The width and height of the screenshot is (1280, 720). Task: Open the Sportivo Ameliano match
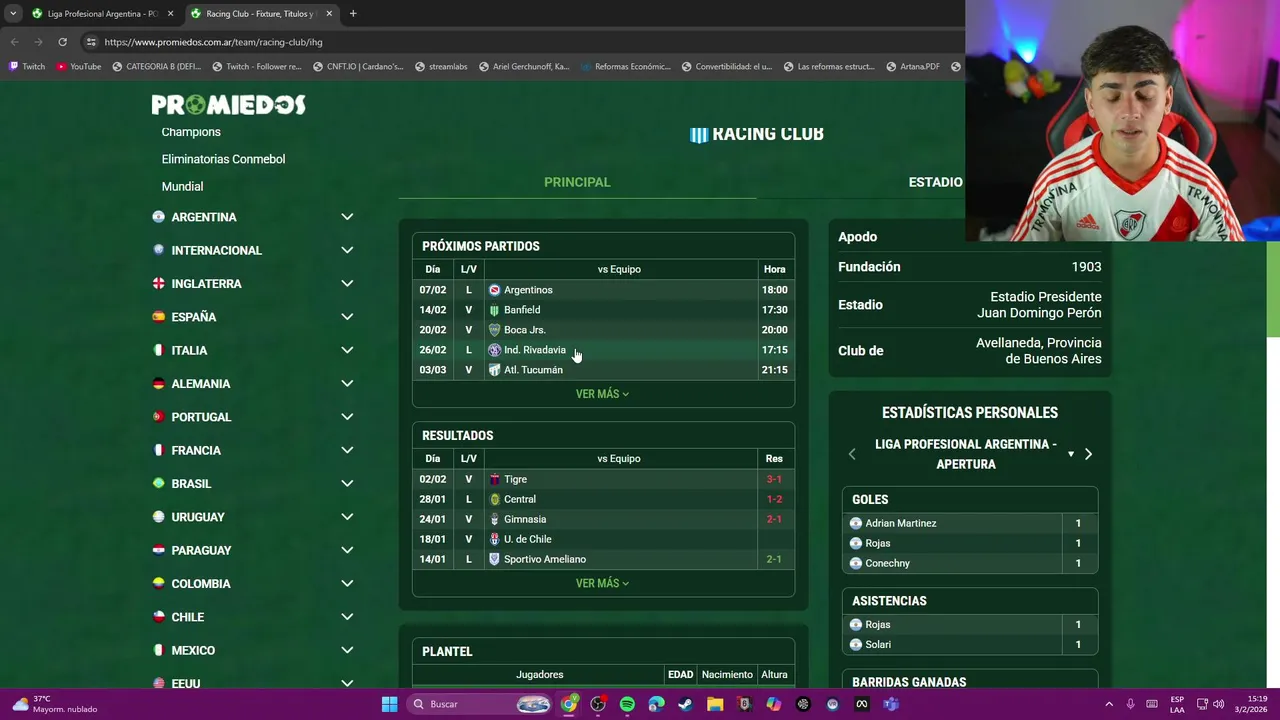(x=603, y=559)
